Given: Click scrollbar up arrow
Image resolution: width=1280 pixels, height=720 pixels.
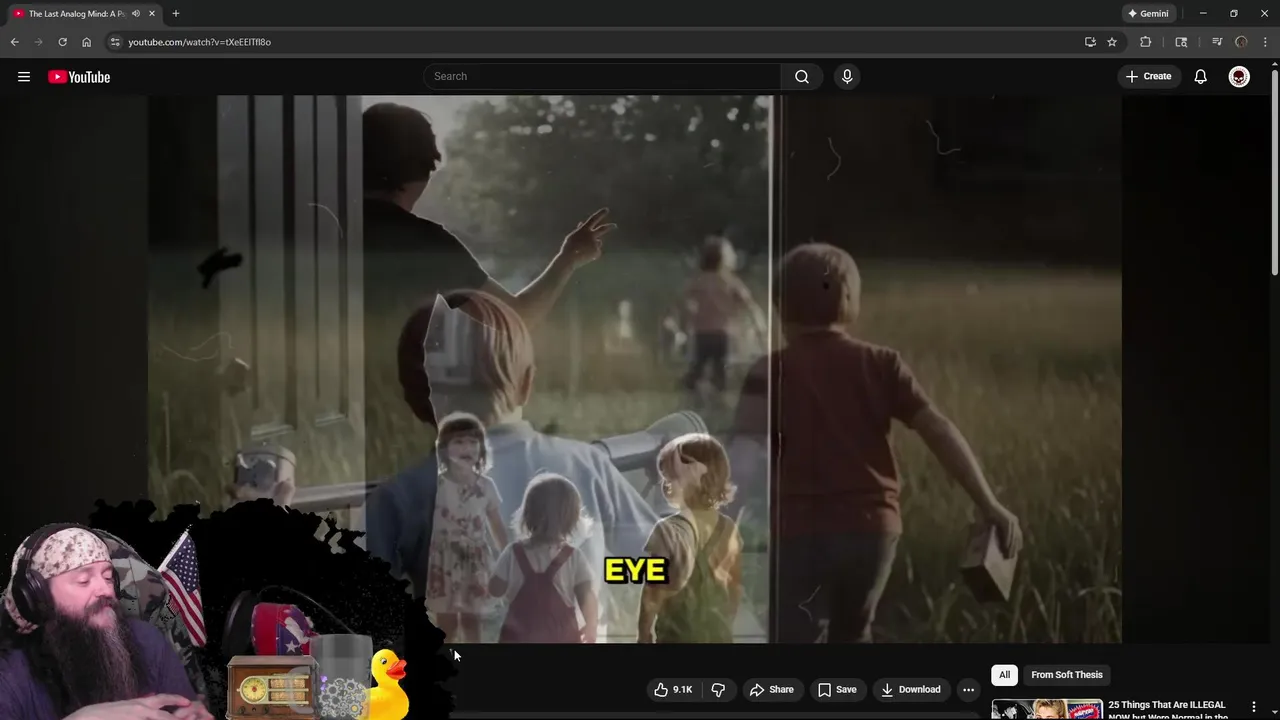Looking at the screenshot, I should click(1274, 63).
